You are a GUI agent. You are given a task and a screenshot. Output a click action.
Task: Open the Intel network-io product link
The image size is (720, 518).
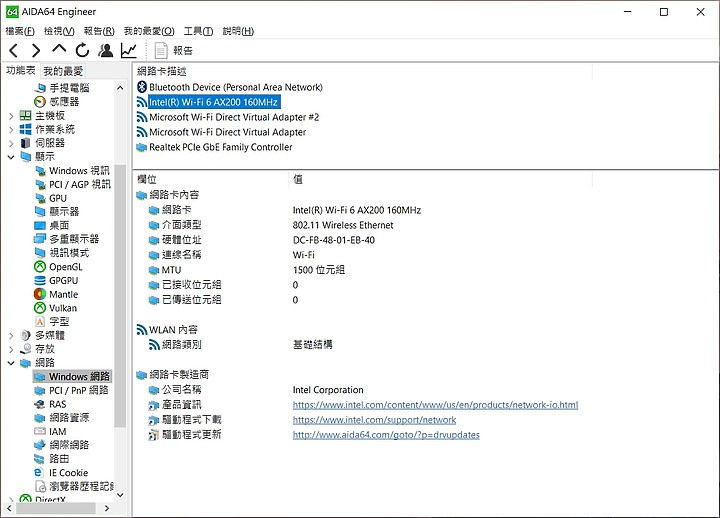tap(435, 405)
